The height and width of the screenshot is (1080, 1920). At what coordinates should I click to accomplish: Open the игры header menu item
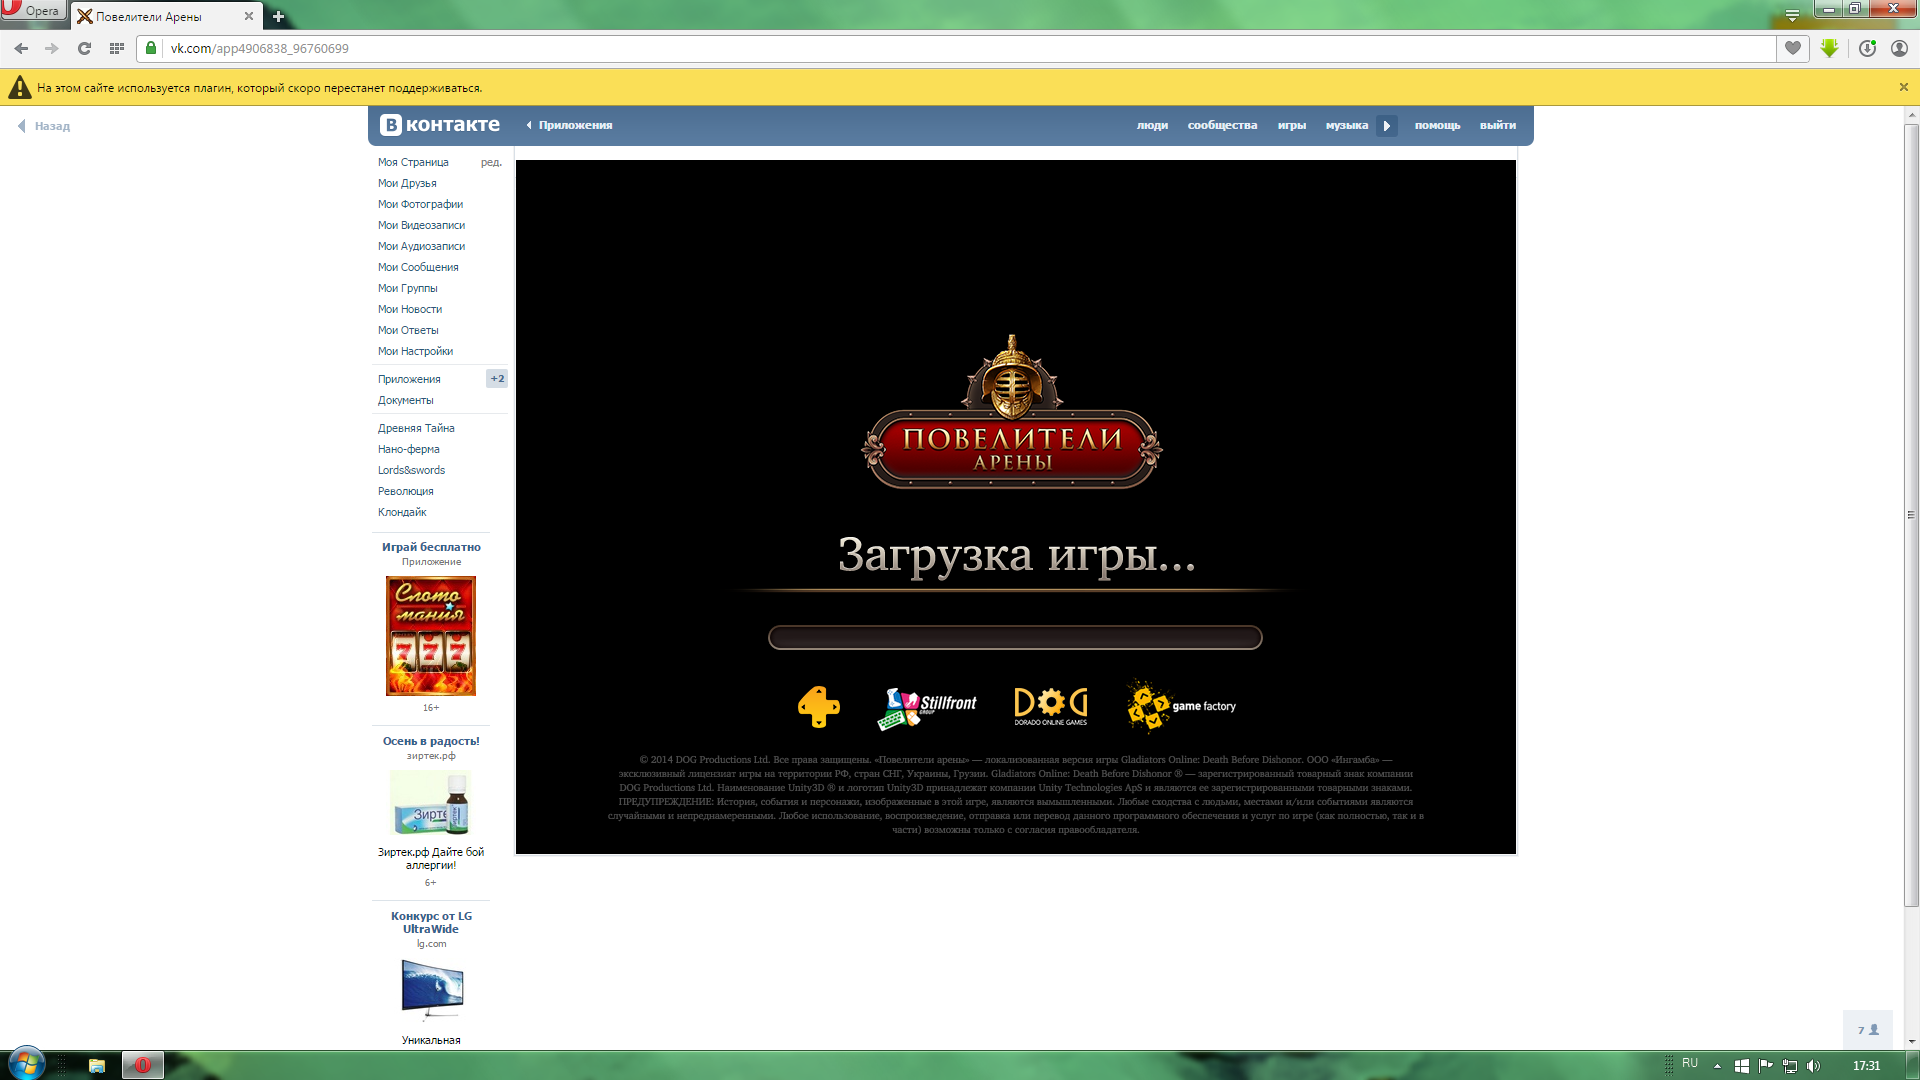coord(1291,125)
